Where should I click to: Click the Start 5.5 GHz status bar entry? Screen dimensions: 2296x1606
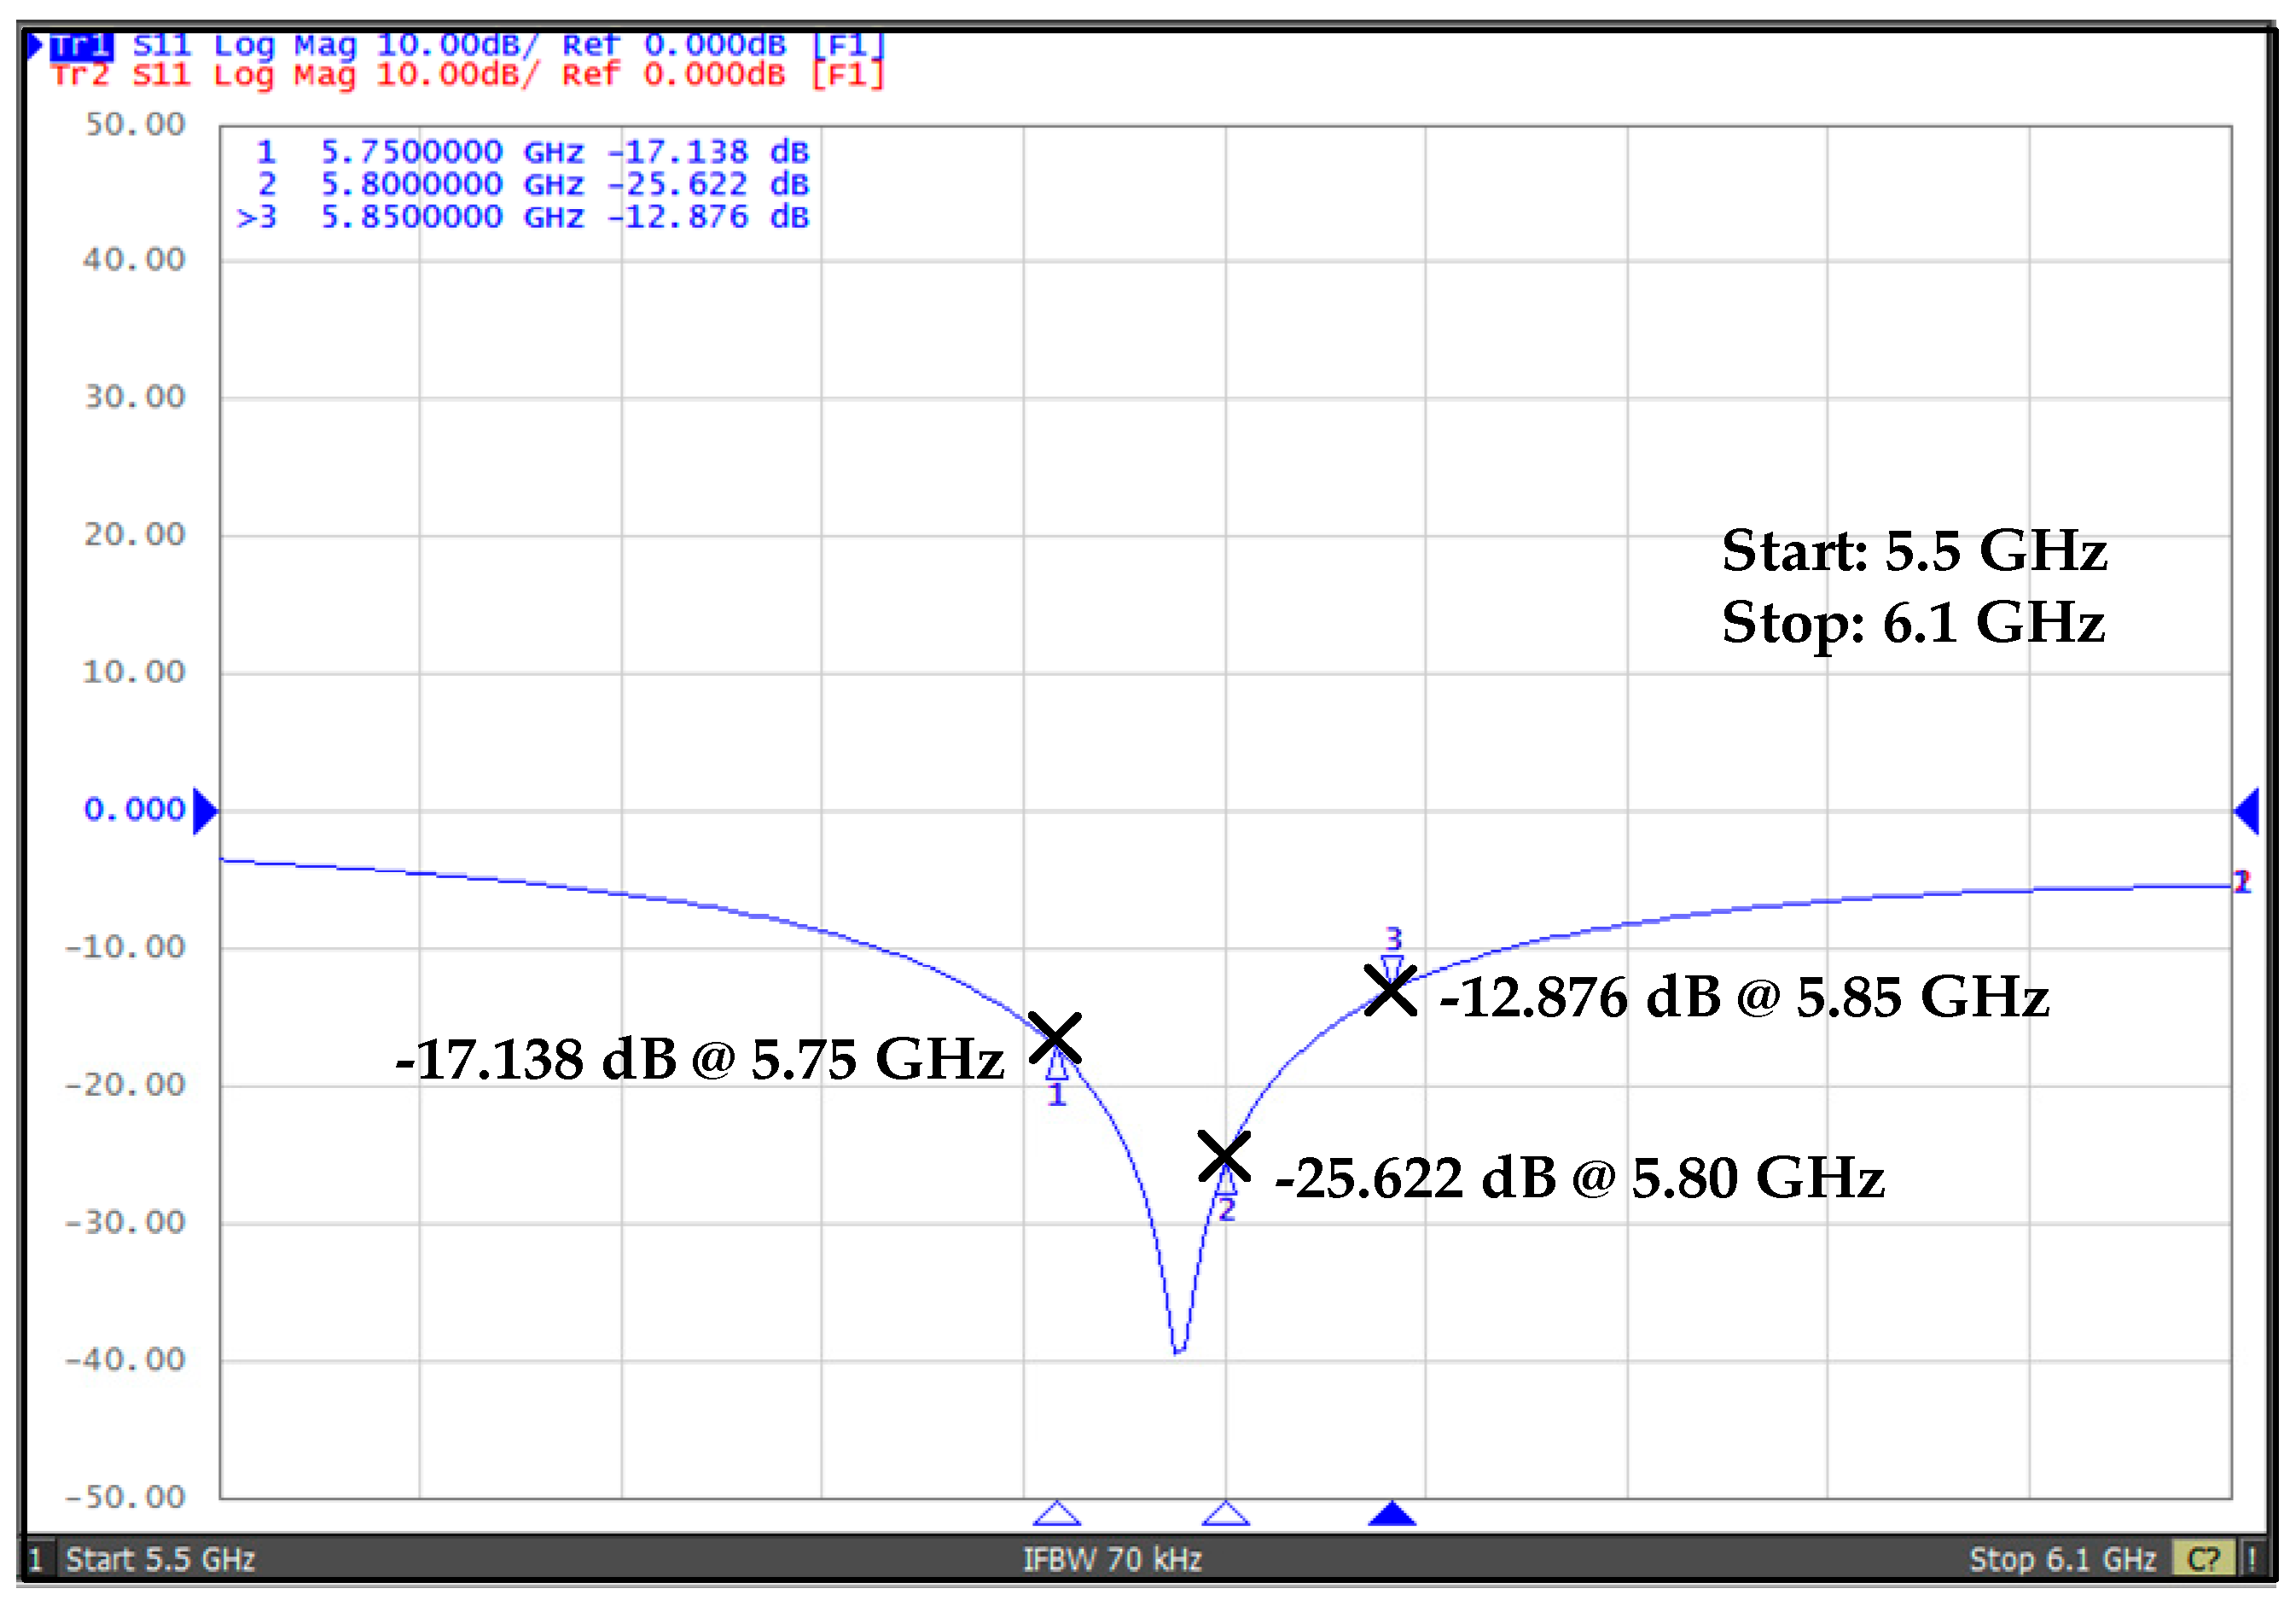pyautogui.click(x=160, y=1559)
